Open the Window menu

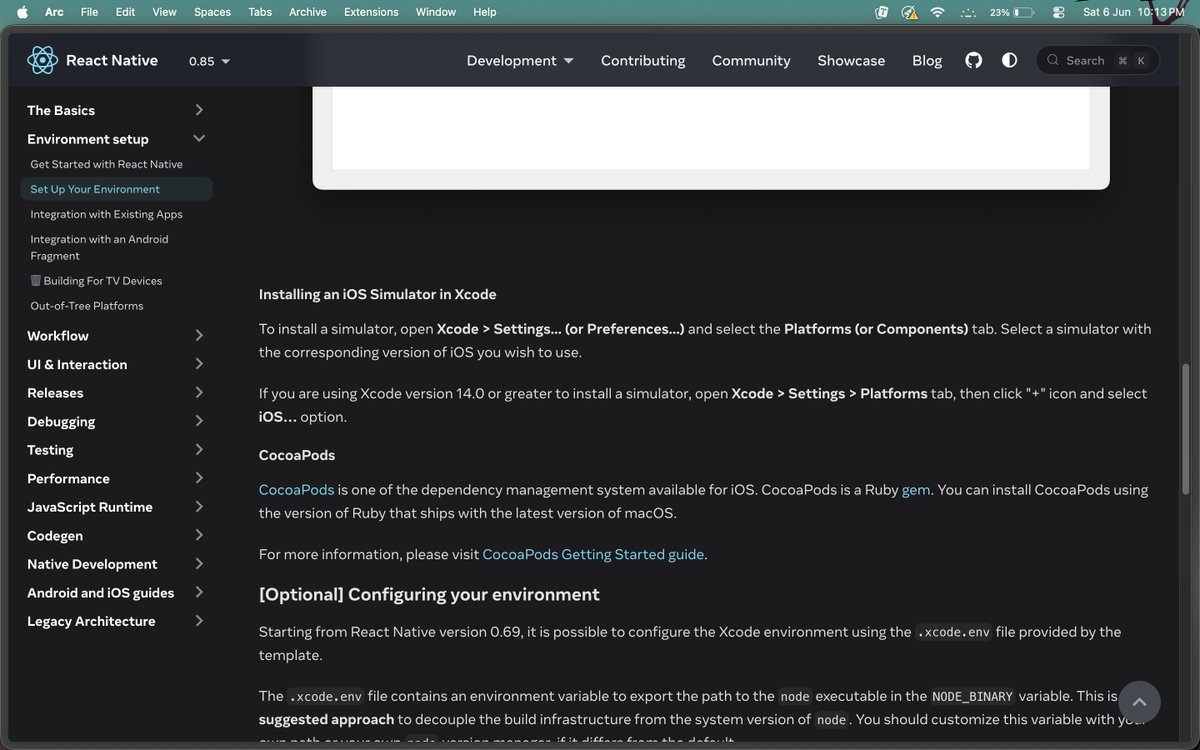[x=435, y=12]
